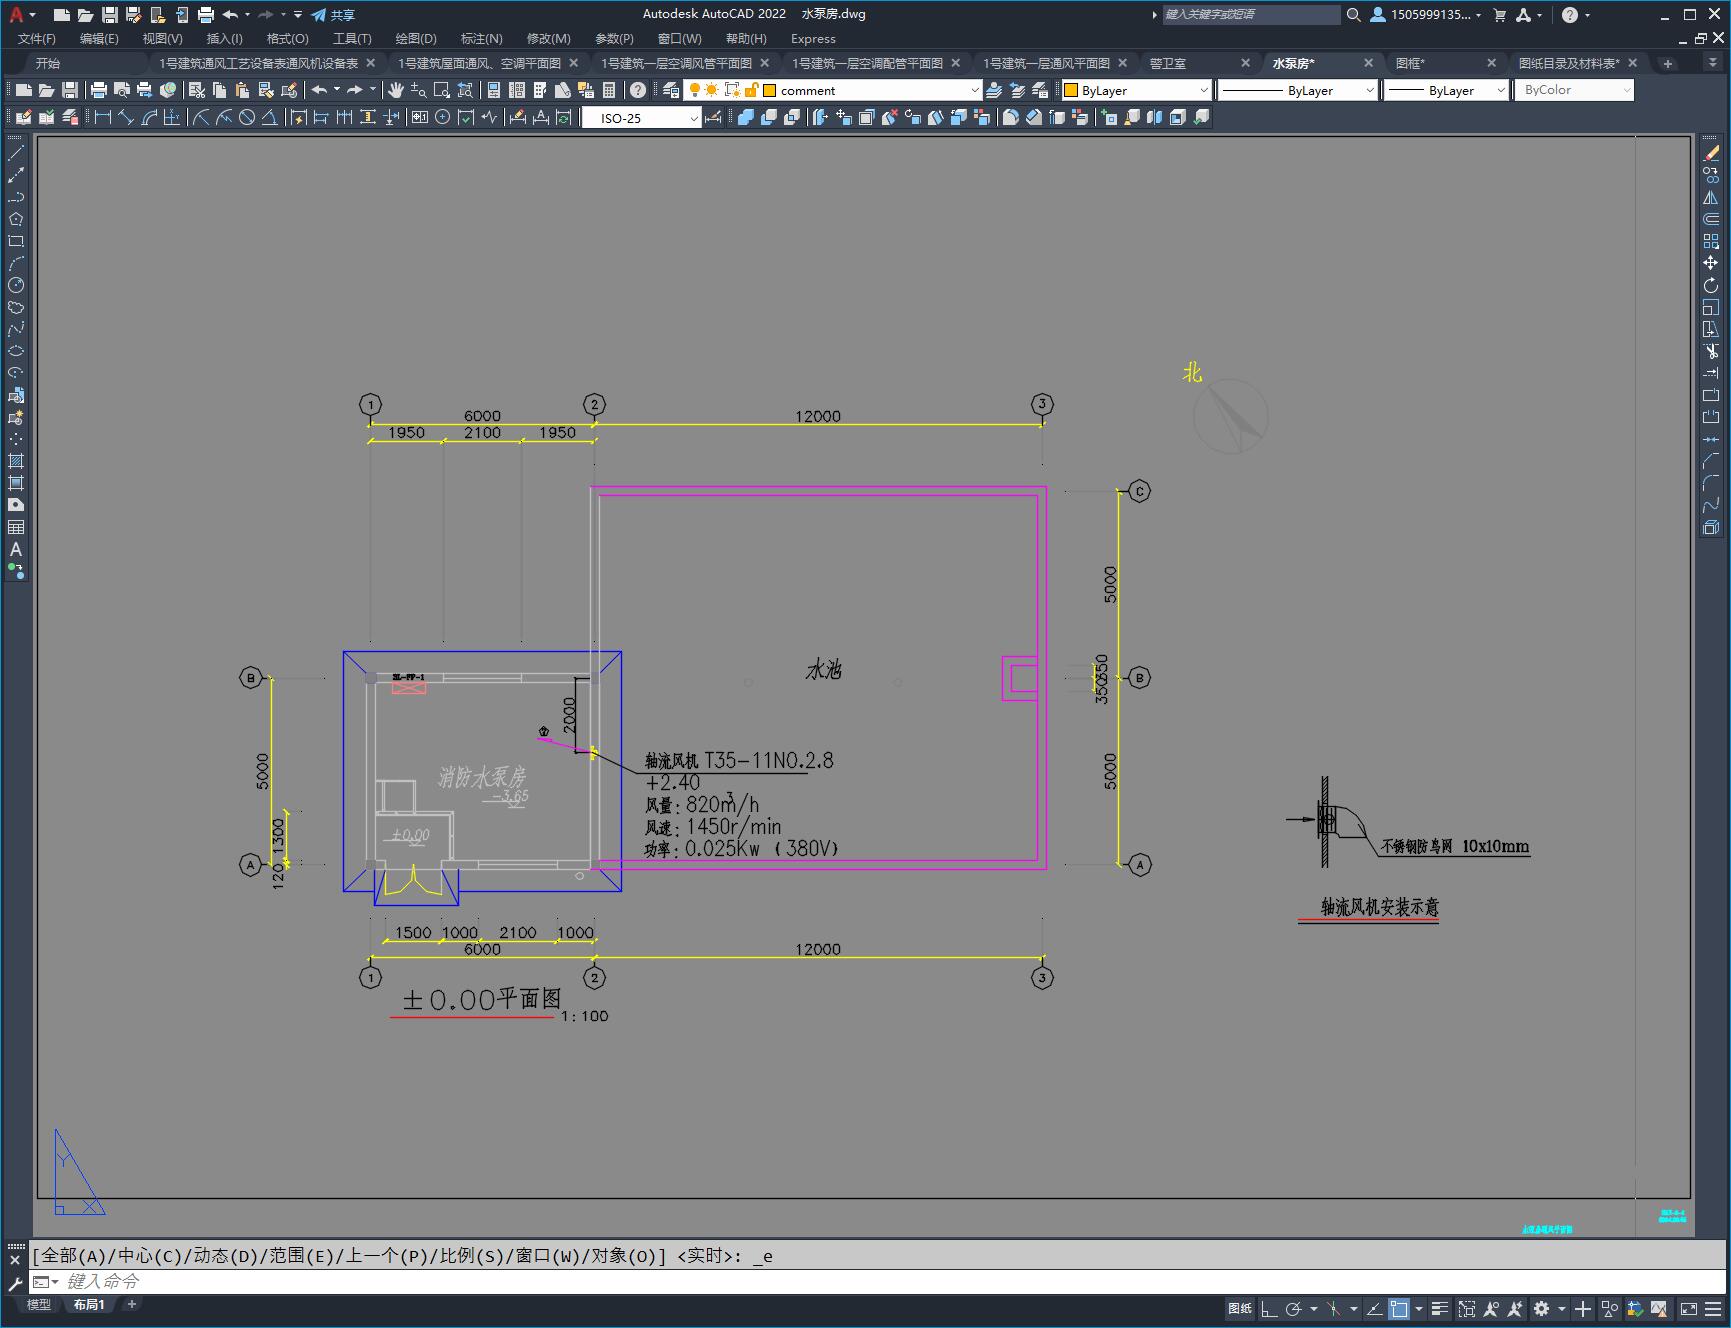Toggle Ortho mode in status bar

pos(1269,1308)
